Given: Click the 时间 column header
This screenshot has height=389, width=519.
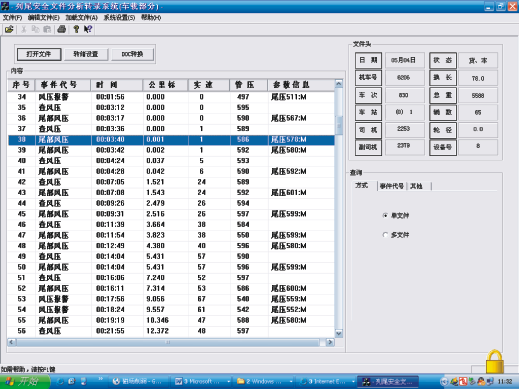Looking at the screenshot, I should (x=117, y=85).
